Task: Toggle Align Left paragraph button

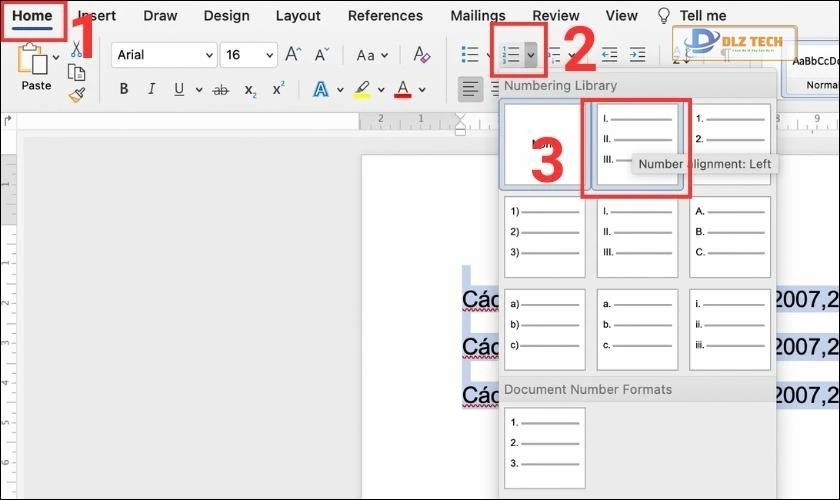Action: coord(469,89)
